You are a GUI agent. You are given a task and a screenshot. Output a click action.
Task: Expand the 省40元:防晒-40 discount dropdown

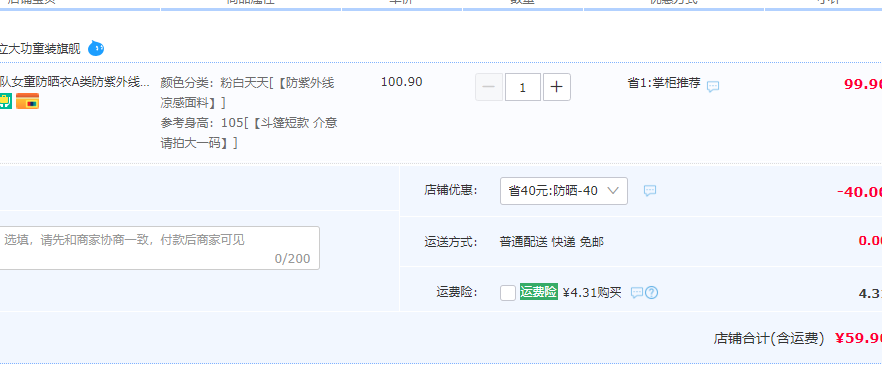click(564, 191)
